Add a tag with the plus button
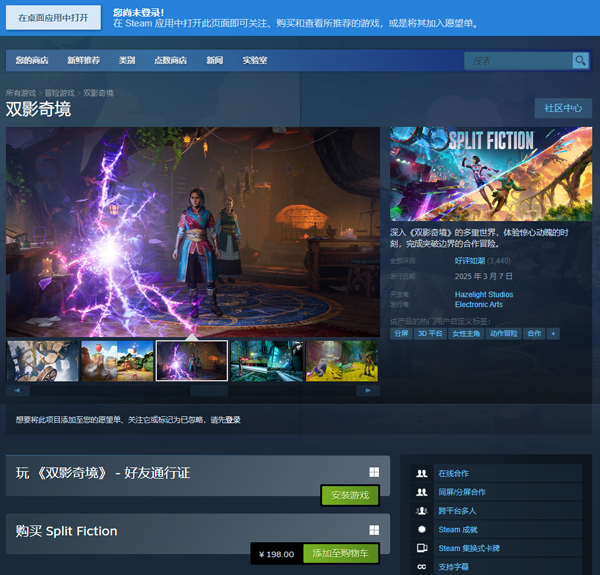The height and width of the screenshot is (575, 600). tap(553, 334)
